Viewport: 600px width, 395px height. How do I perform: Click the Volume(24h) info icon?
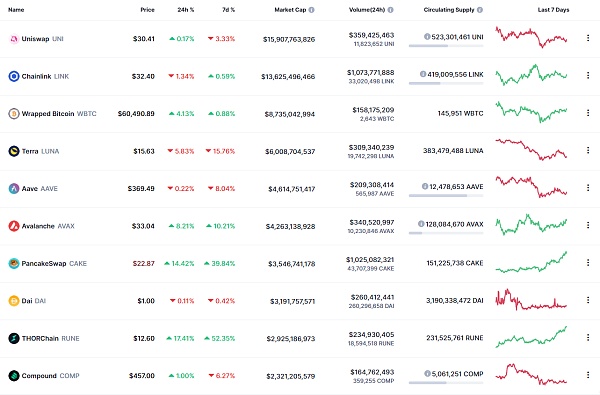(390, 10)
